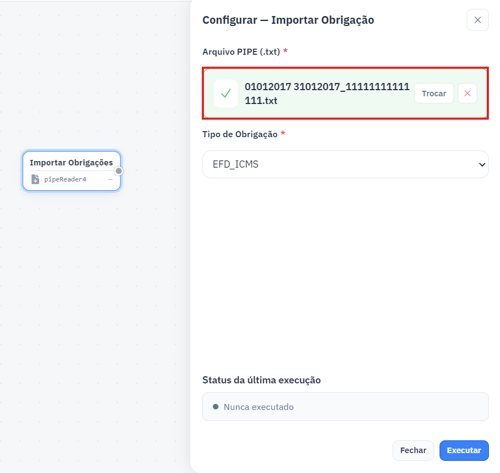500x473 pixels.
Task: Click the dash indicator on the node
Action: pyautogui.click(x=110, y=180)
